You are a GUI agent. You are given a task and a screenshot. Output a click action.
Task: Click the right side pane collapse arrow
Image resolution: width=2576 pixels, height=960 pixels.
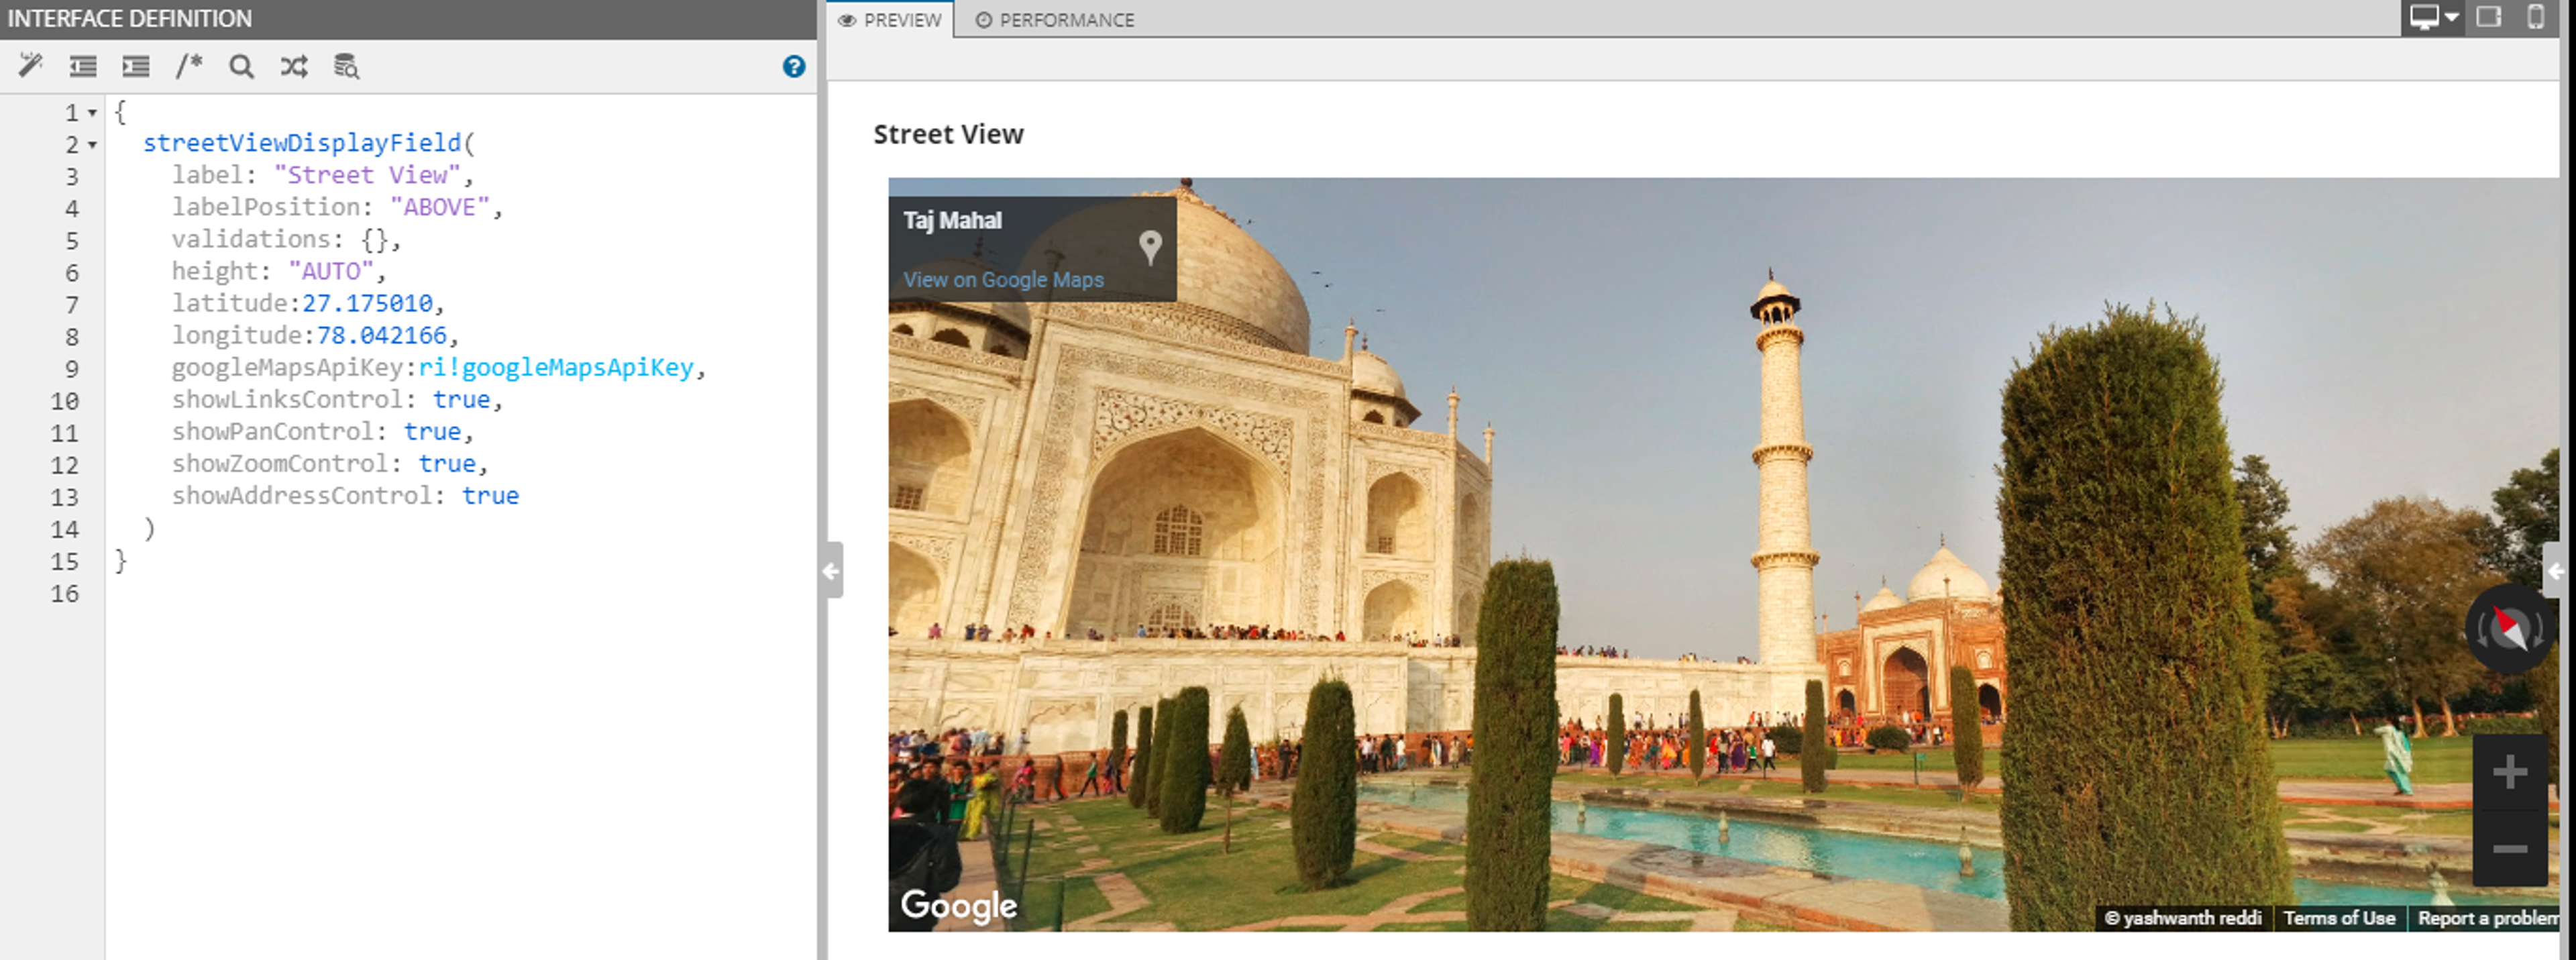(x=2554, y=570)
